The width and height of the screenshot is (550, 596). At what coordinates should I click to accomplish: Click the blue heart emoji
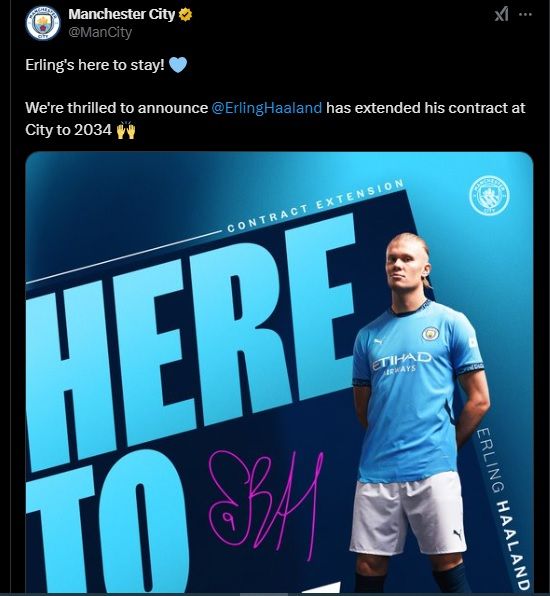tap(178, 65)
